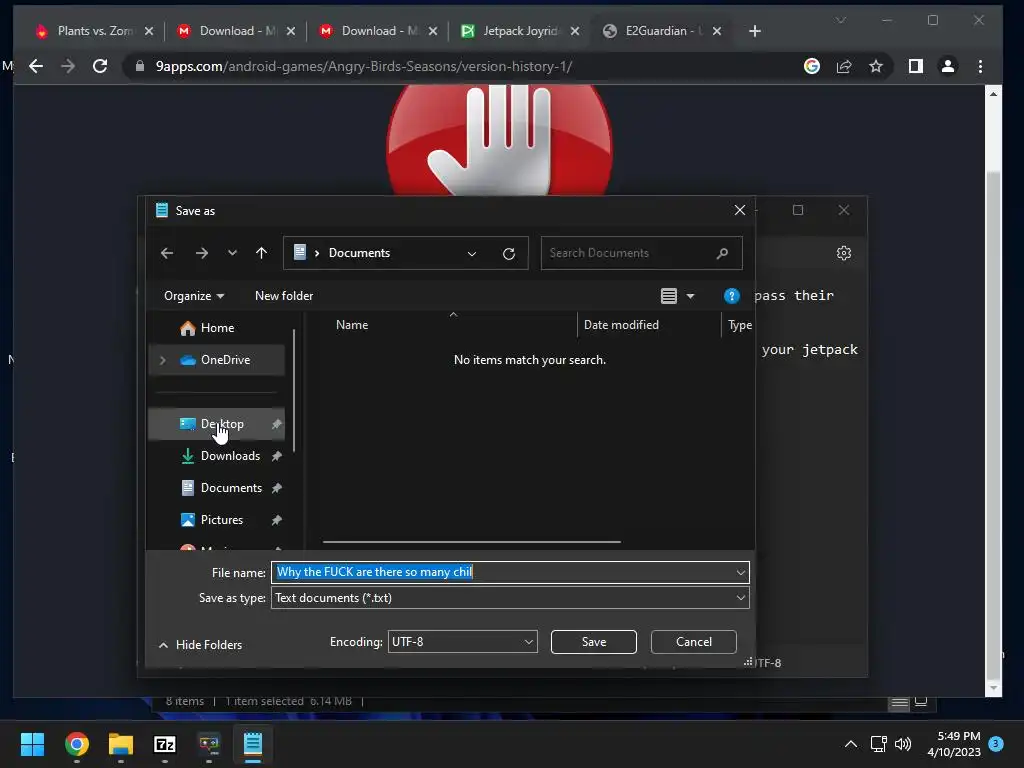Show hidden system tray icons

pyautogui.click(x=850, y=744)
